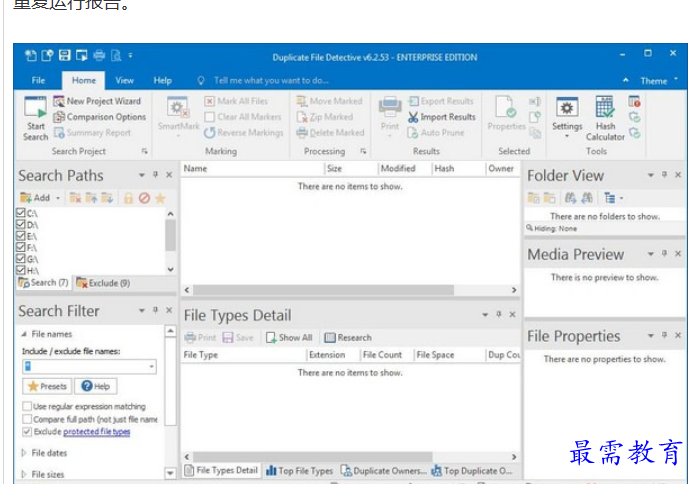This screenshot has height=484, width=691.
Task: Open Search Paths panel options arrow
Action: pyautogui.click(x=141, y=175)
